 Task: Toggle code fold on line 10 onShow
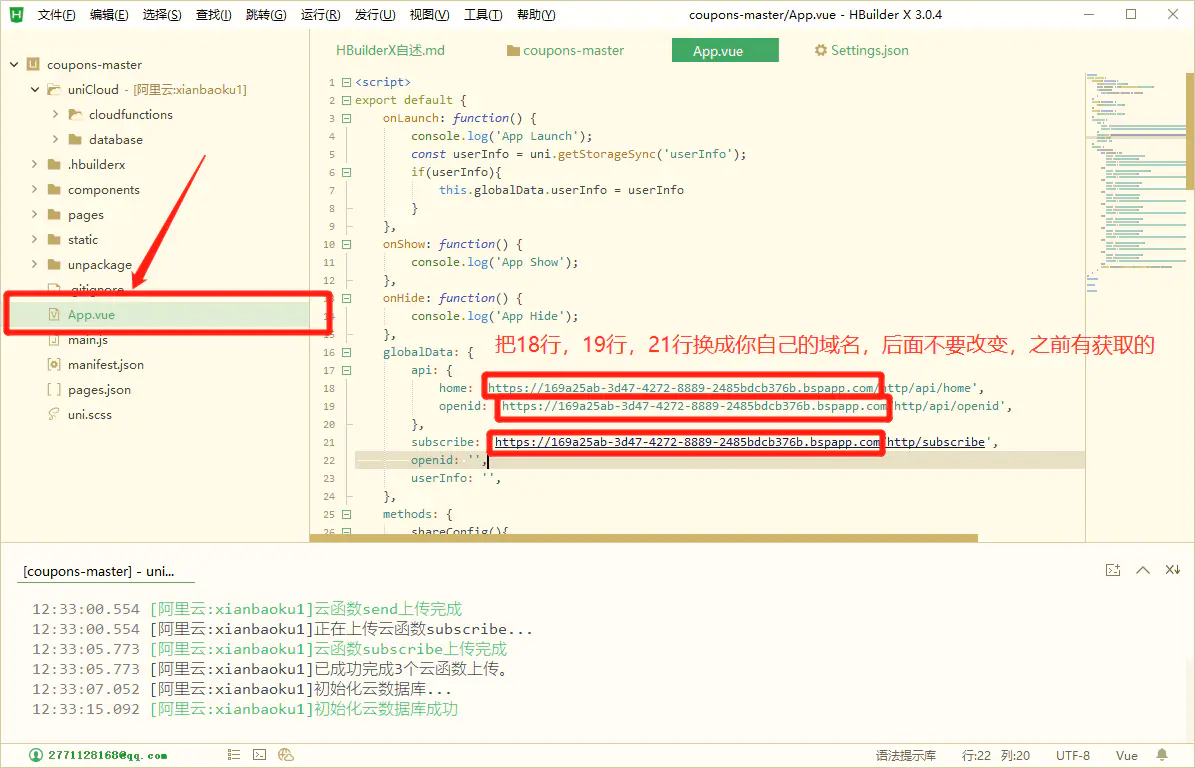tap(346, 244)
